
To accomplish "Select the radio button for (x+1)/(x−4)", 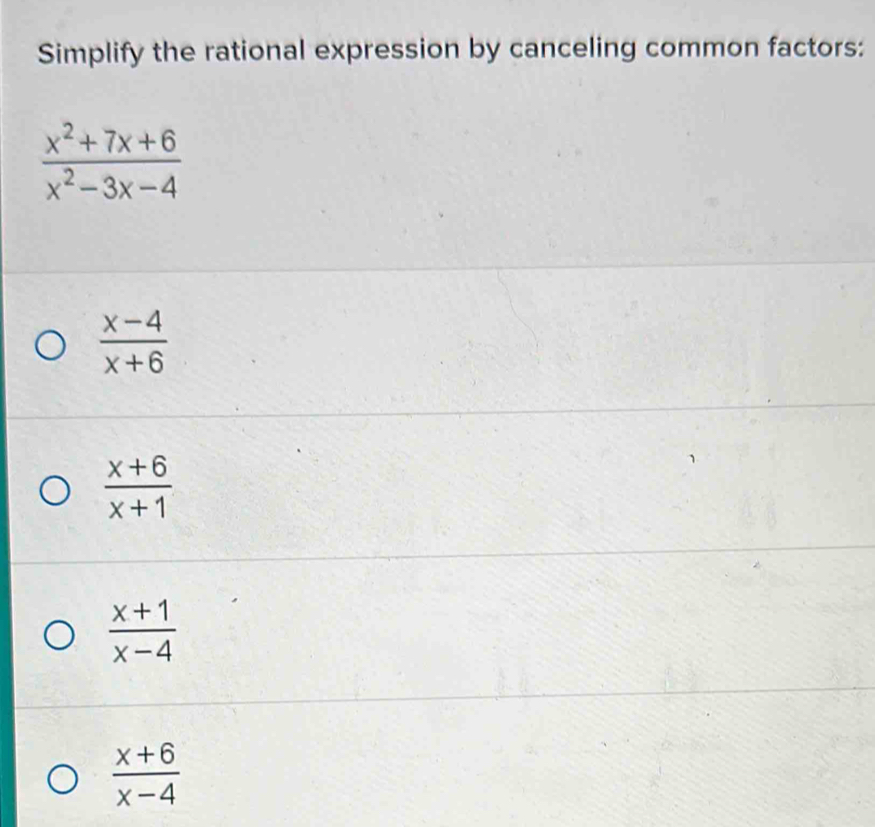I will tap(59, 631).
